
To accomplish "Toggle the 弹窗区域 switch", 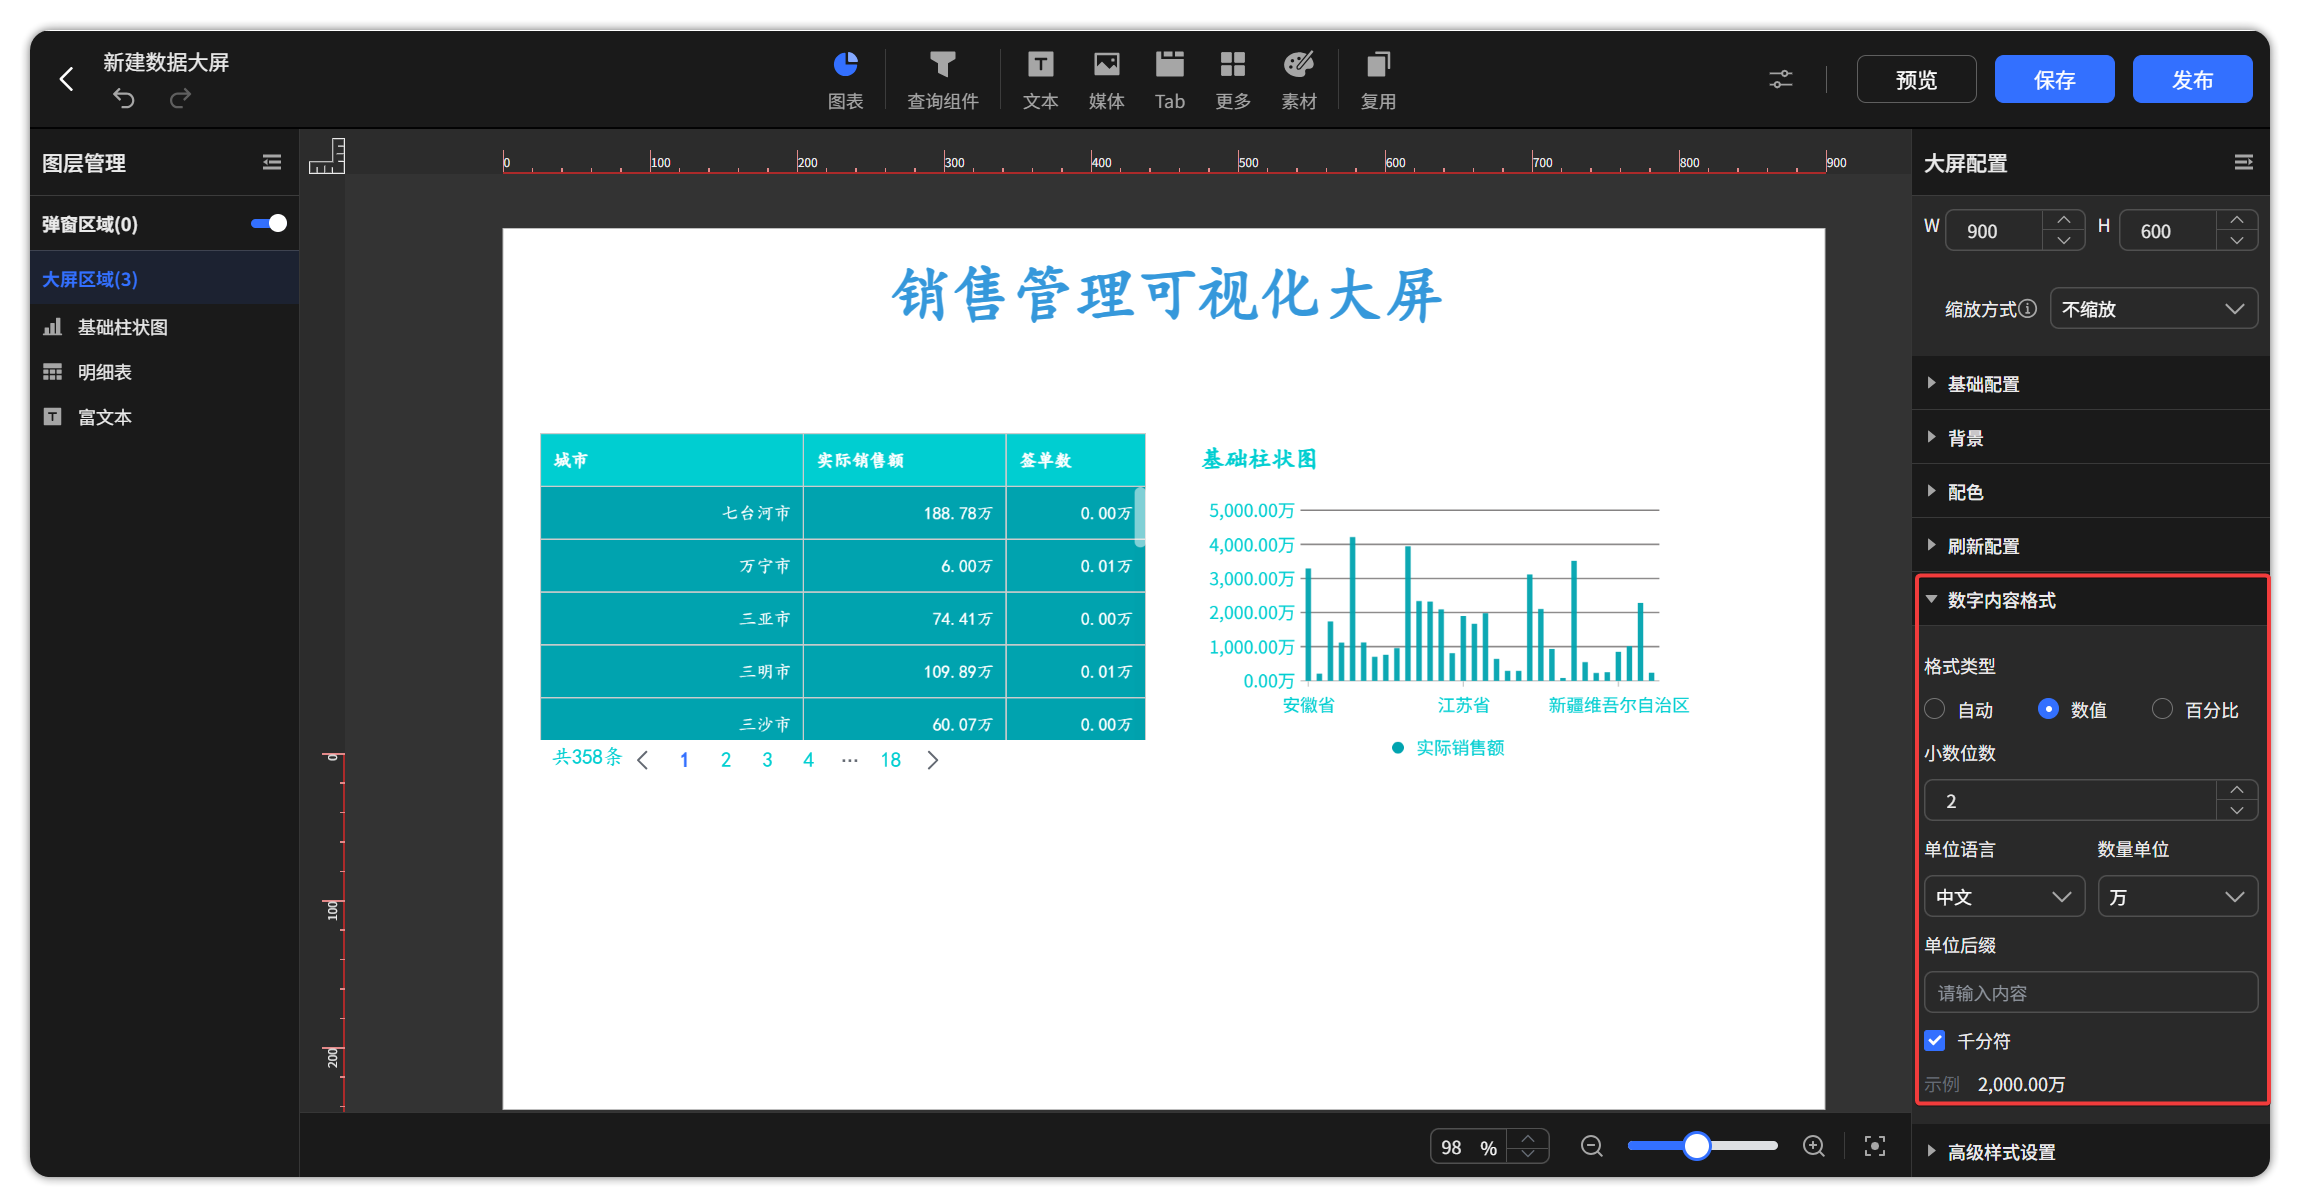I will [x=269, y=223].
